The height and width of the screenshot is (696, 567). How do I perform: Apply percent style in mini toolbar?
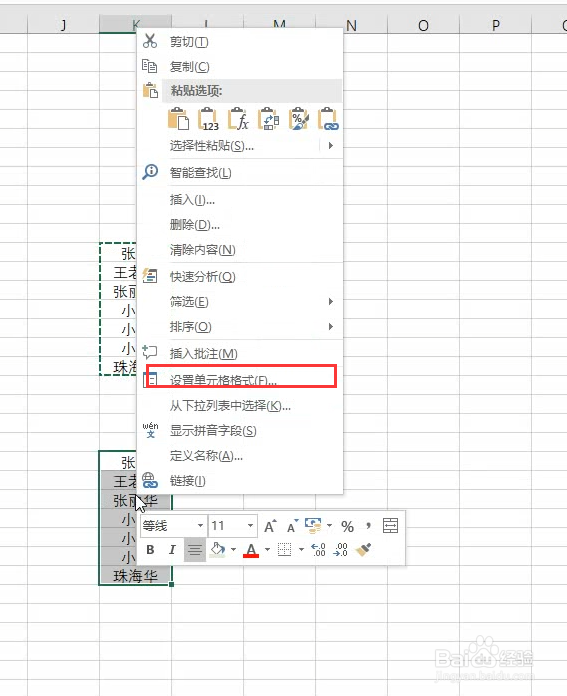click(x=348, y=526)
